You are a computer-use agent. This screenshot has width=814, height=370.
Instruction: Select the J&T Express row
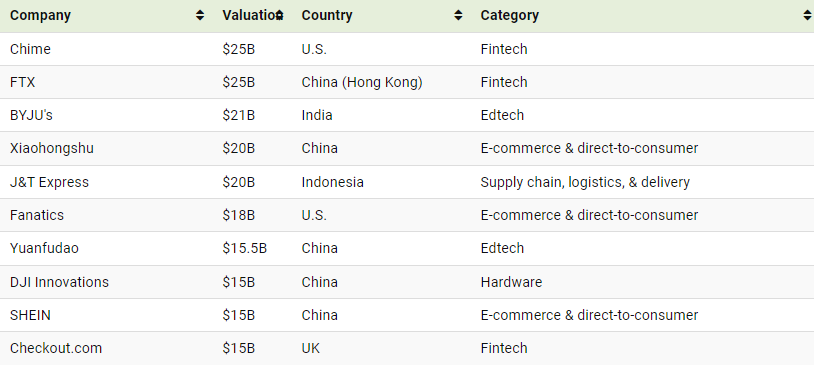point(407,182)
